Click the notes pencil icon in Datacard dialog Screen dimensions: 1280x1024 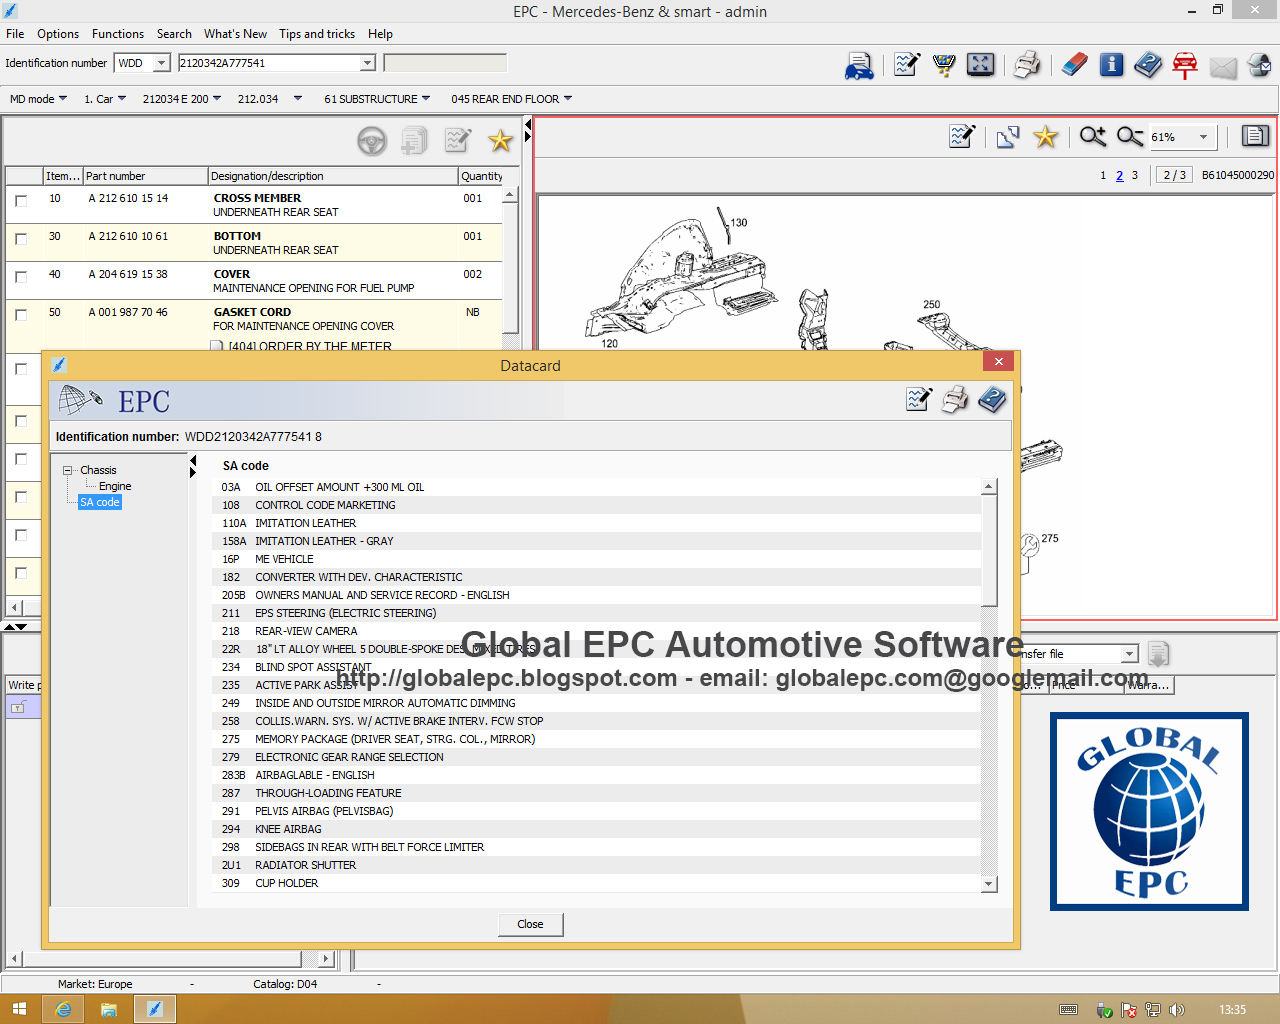point(918,400)
